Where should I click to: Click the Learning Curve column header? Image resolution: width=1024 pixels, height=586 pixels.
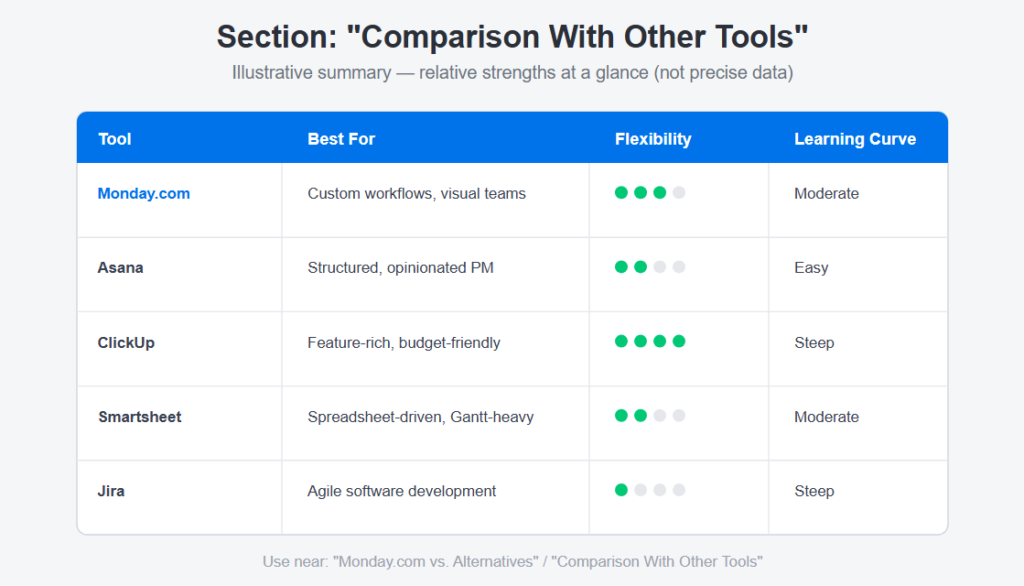(x=855, y=139)
